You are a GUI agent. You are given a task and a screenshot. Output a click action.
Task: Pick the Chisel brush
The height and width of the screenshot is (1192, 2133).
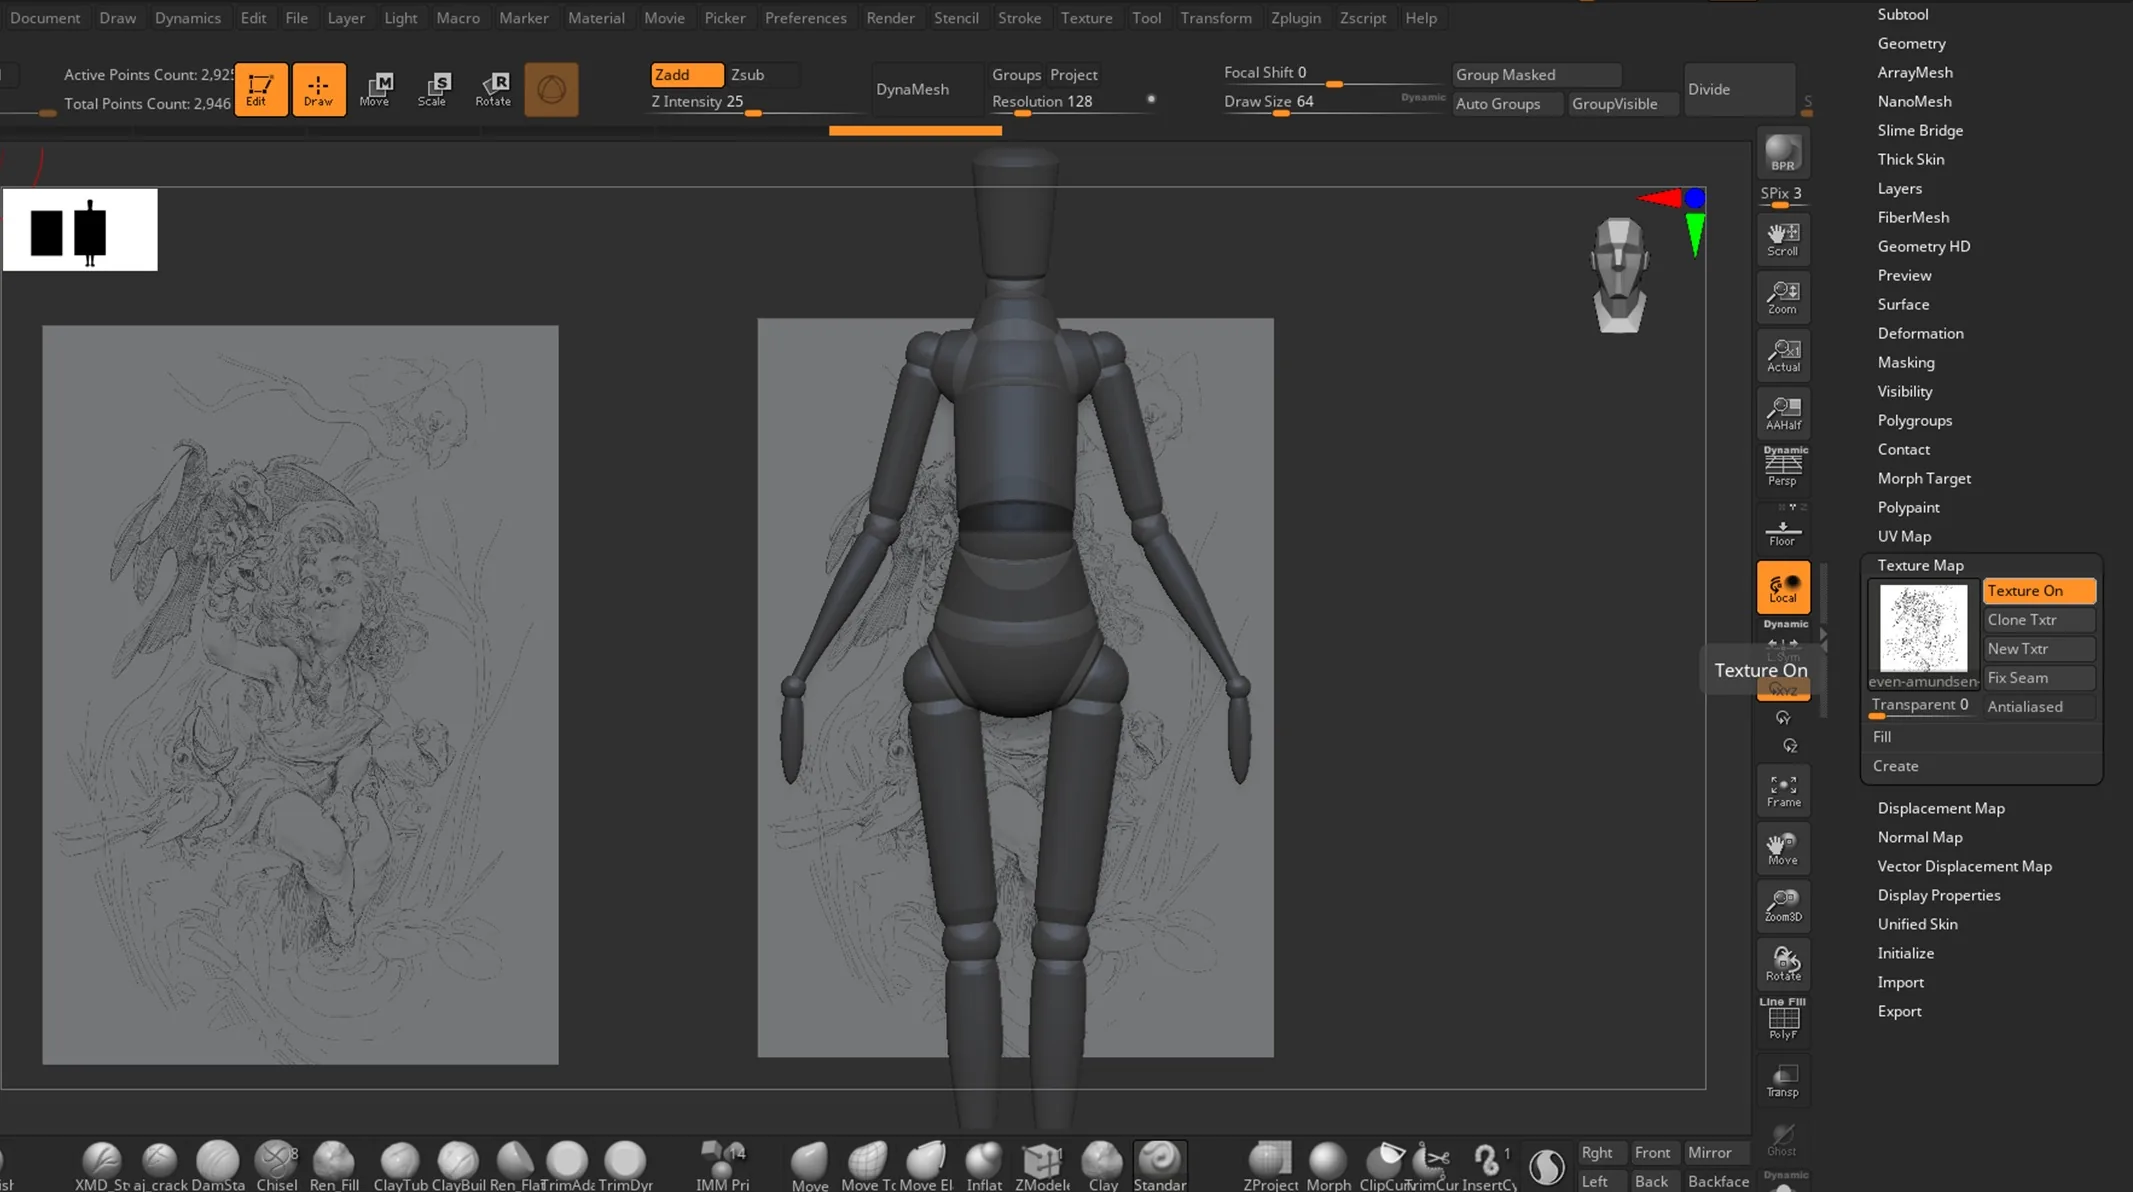click(x=276, y=1166)
